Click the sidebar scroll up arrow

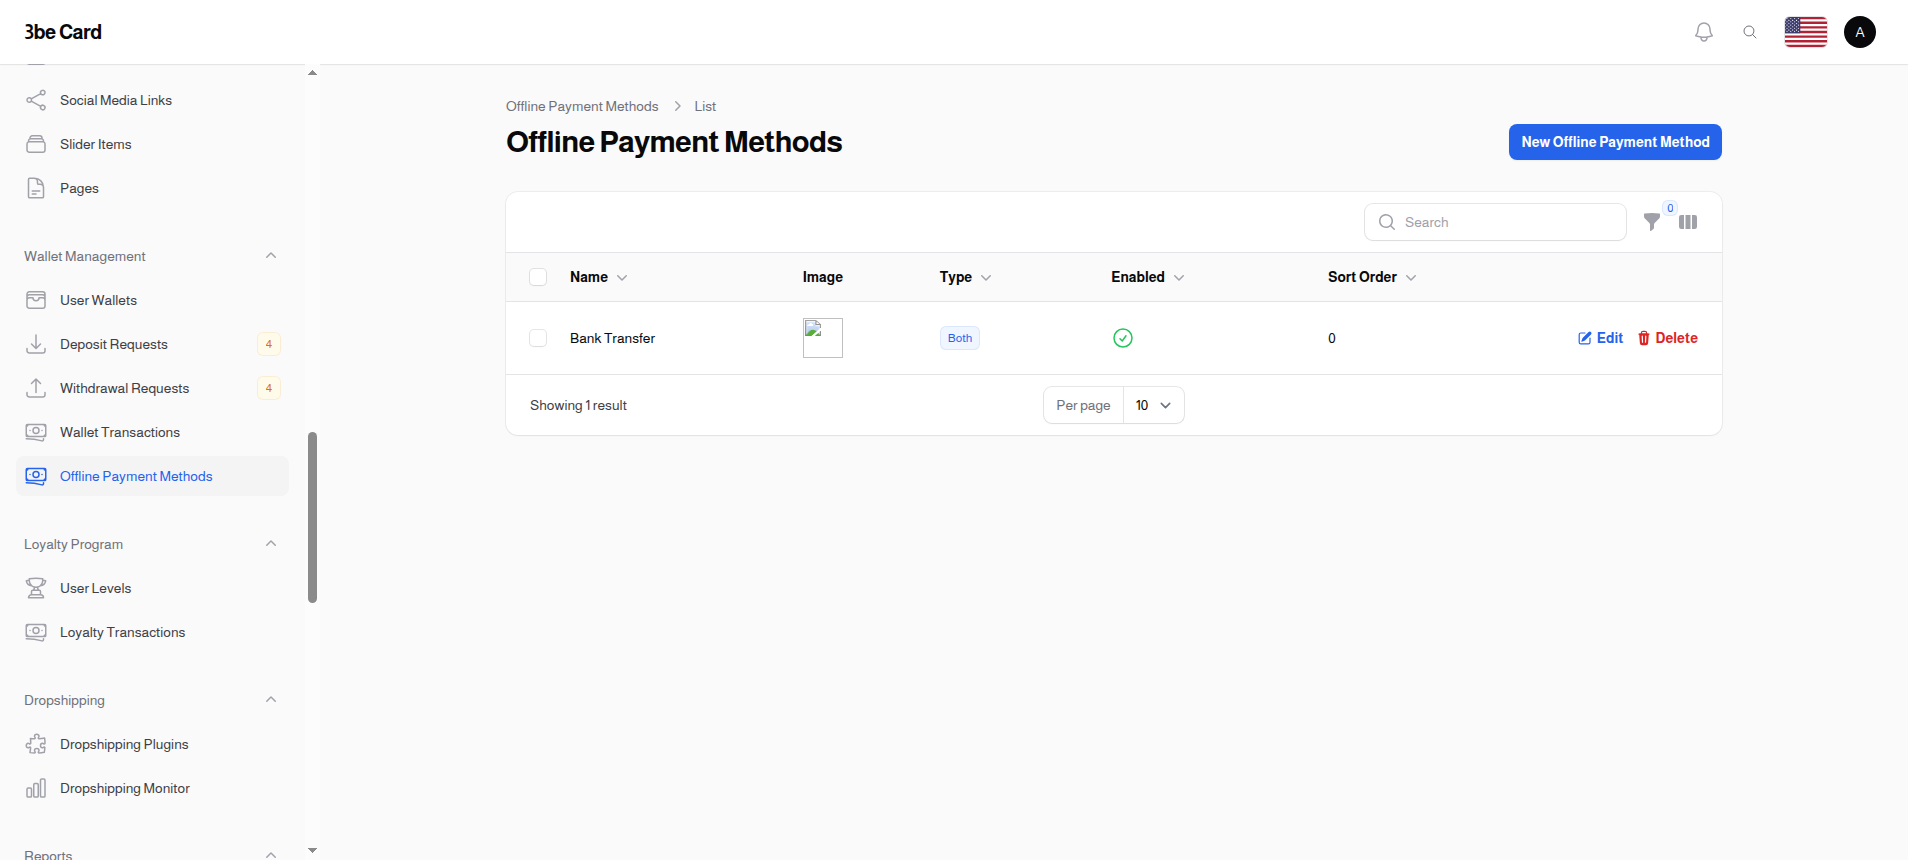(312, 72)
